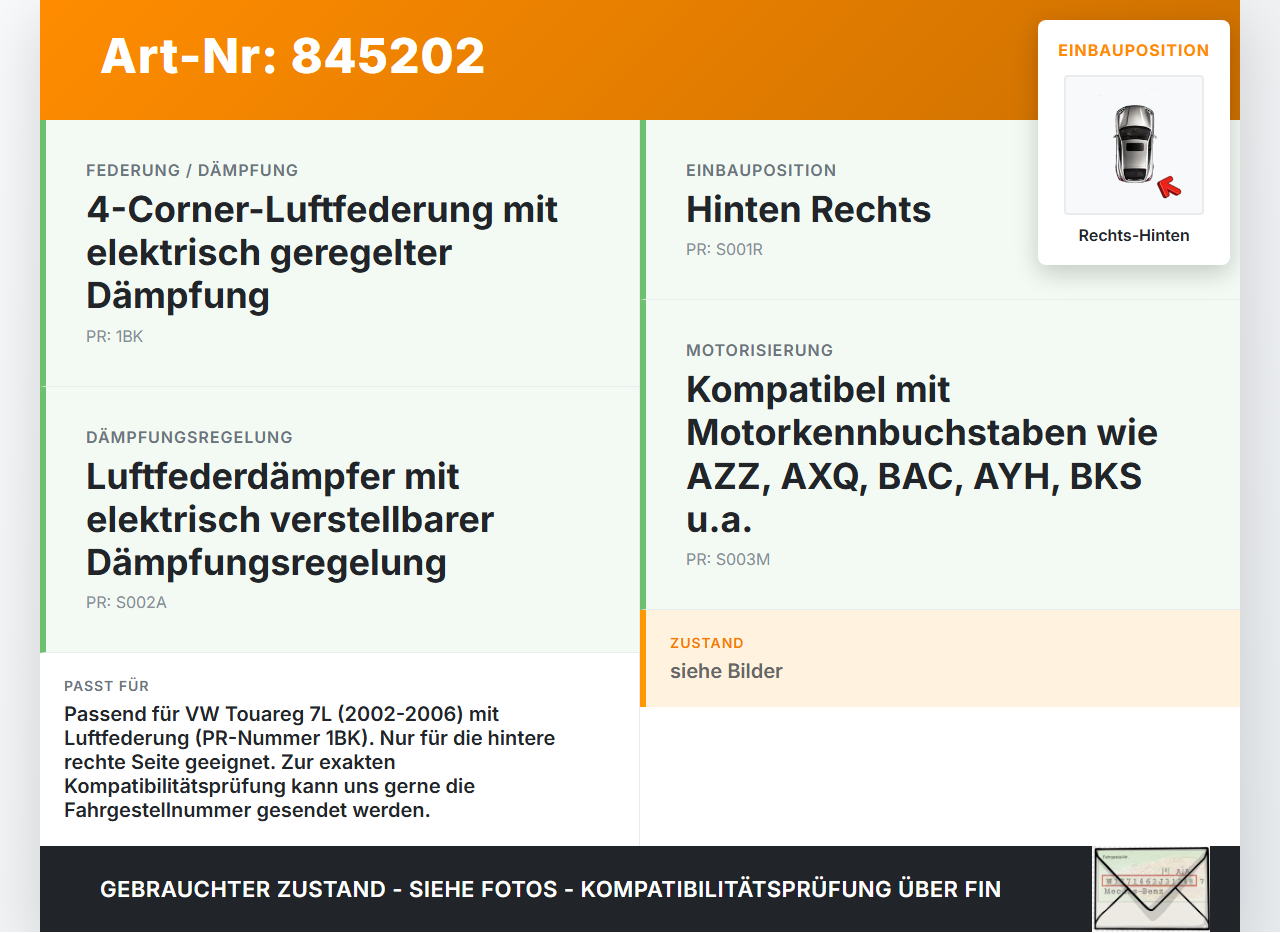Click the Art-Nr: 845202 heading
Viewport: 1280px width, 933px height.
coord(293,56)
